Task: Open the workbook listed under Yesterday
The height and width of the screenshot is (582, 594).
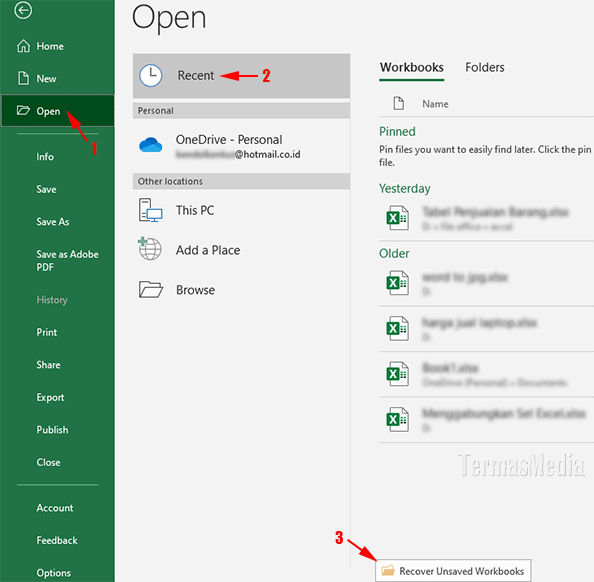Action: pos(486,218)
